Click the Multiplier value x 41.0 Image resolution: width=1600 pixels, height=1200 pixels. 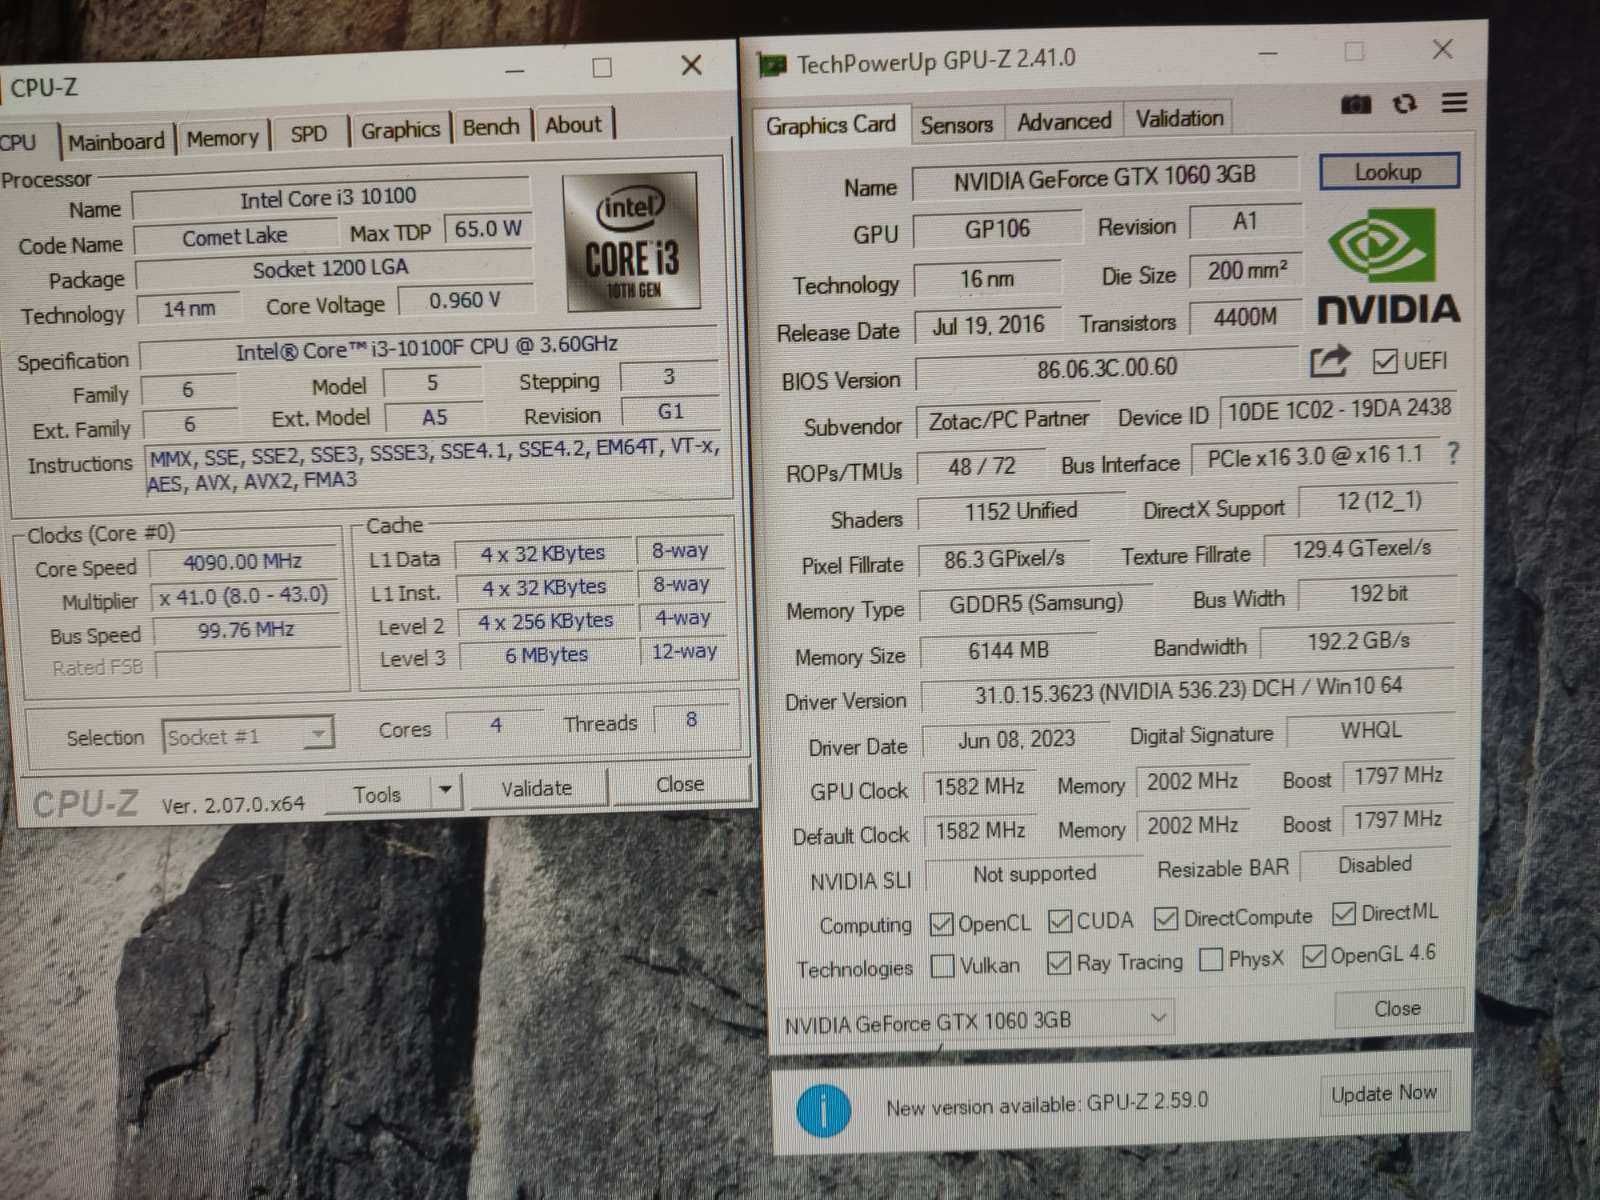[x=243, y=596]
